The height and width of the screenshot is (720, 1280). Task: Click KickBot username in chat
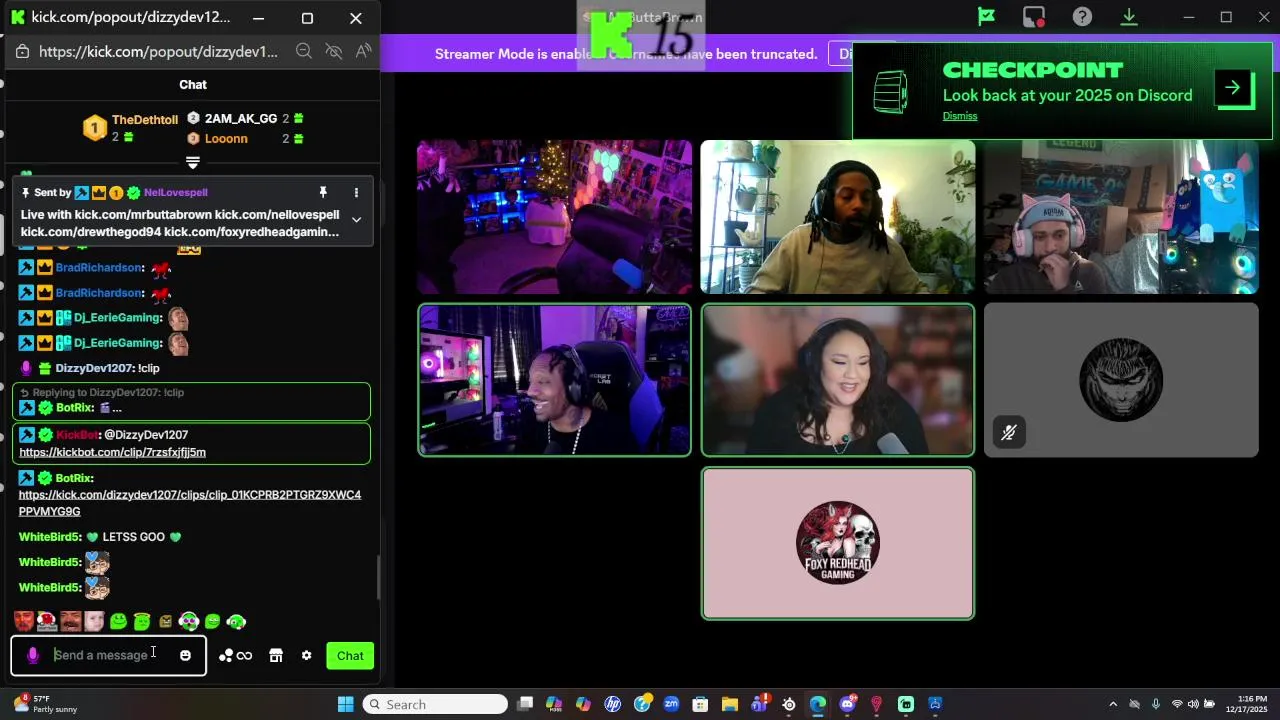coord(78,435)
